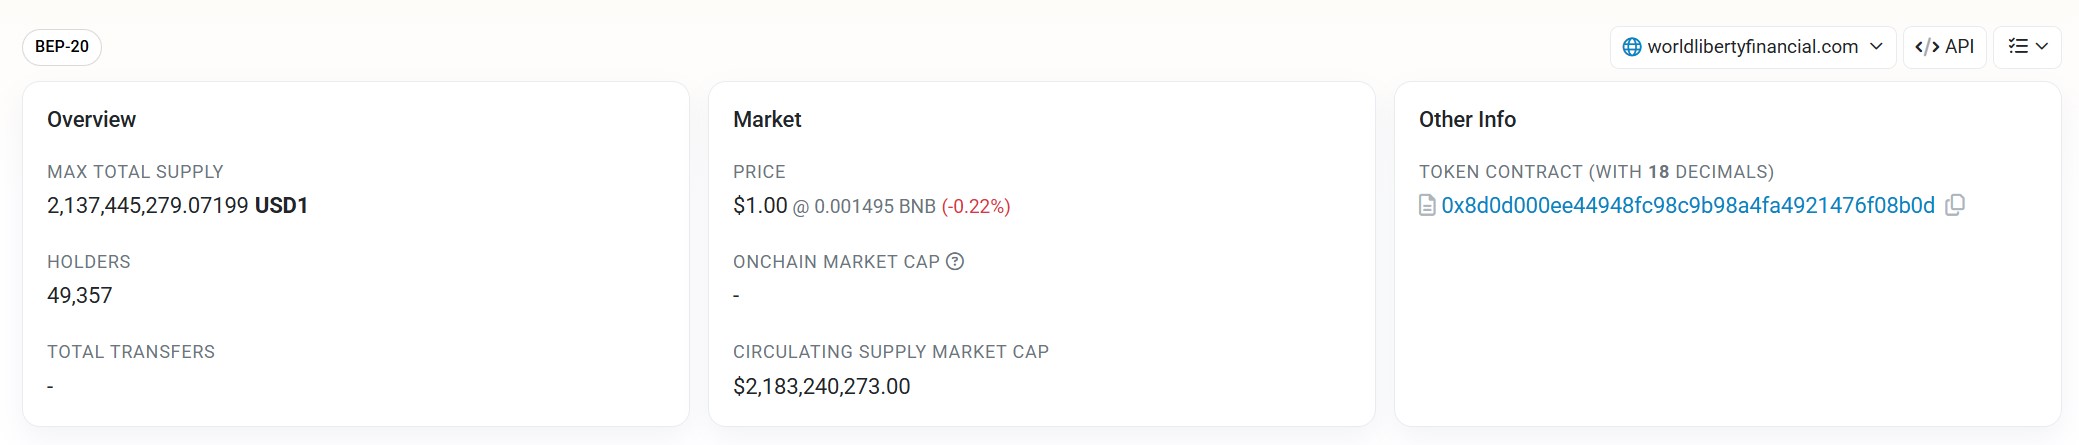Click the red -0.22% price change
Screen dimensions: 2079x445
pos(976,207)
